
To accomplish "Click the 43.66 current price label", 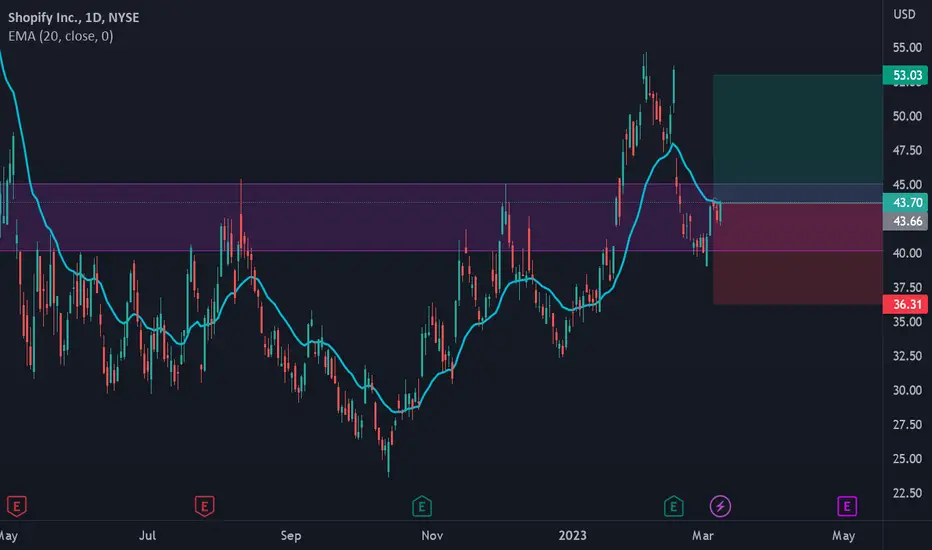I will point(906,221).
